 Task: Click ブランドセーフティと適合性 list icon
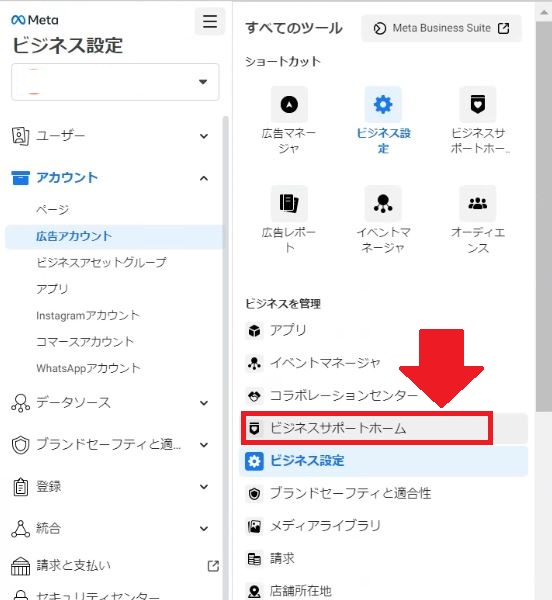pos(254,494)
